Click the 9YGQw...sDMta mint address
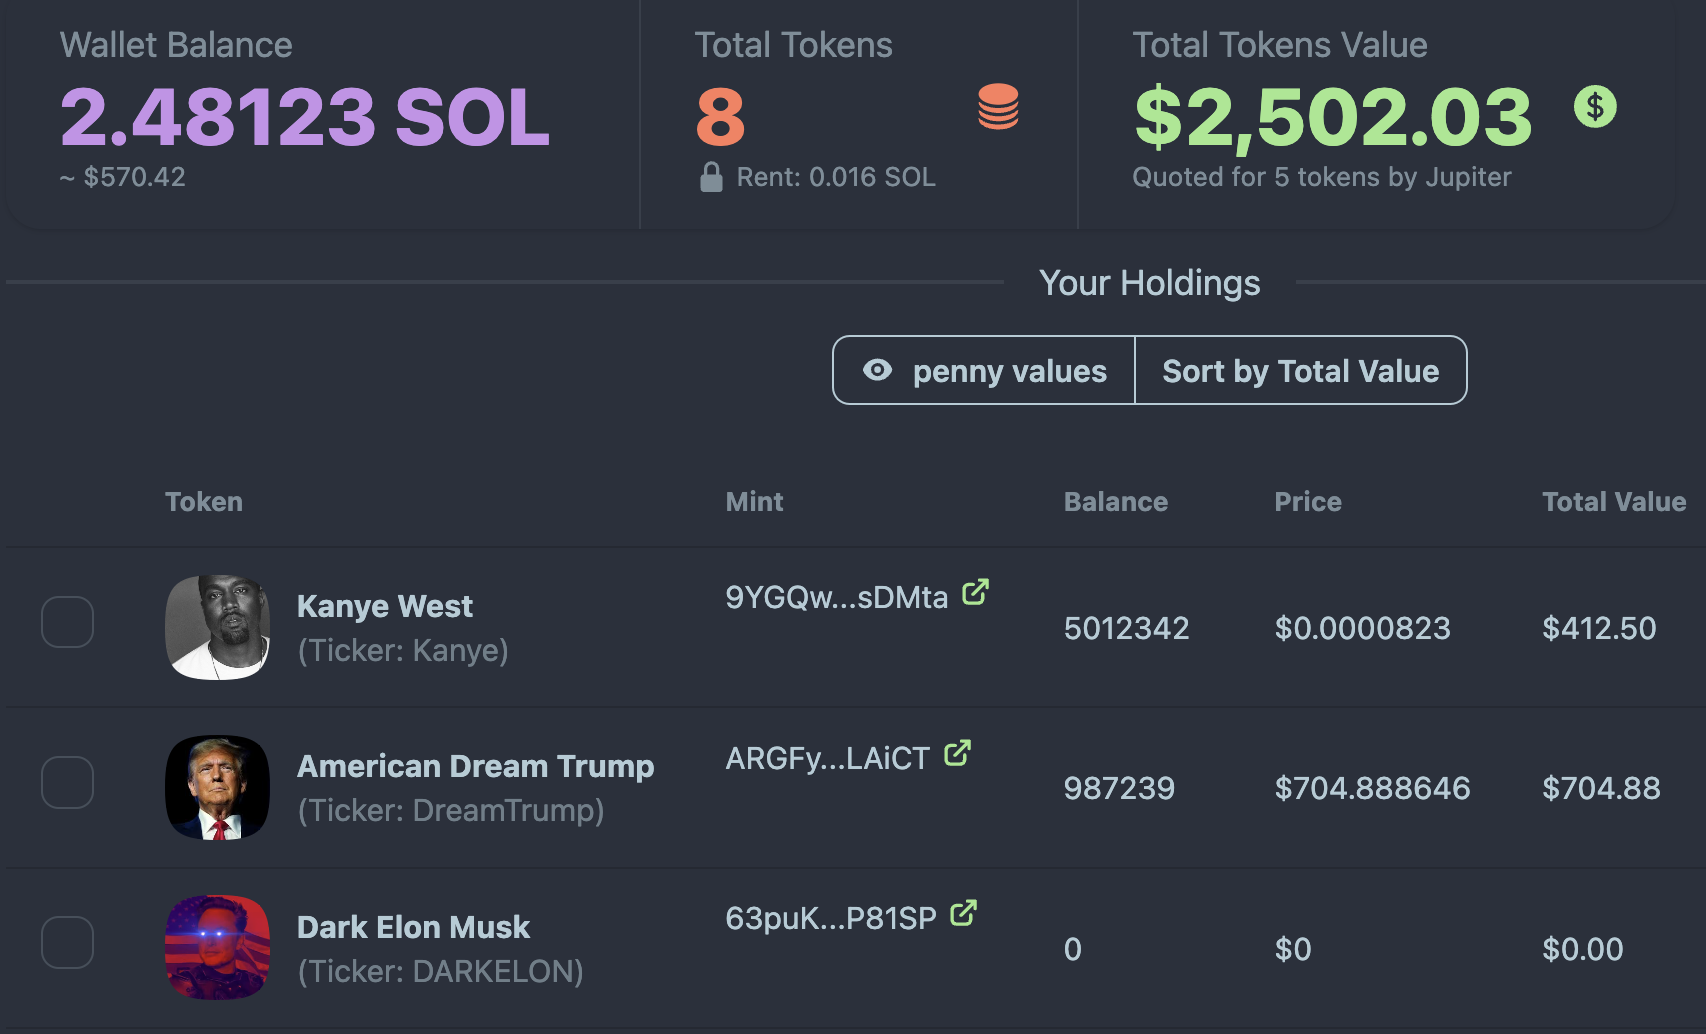This screenshot has width=1706, height=1034. (x=836, y=597)
